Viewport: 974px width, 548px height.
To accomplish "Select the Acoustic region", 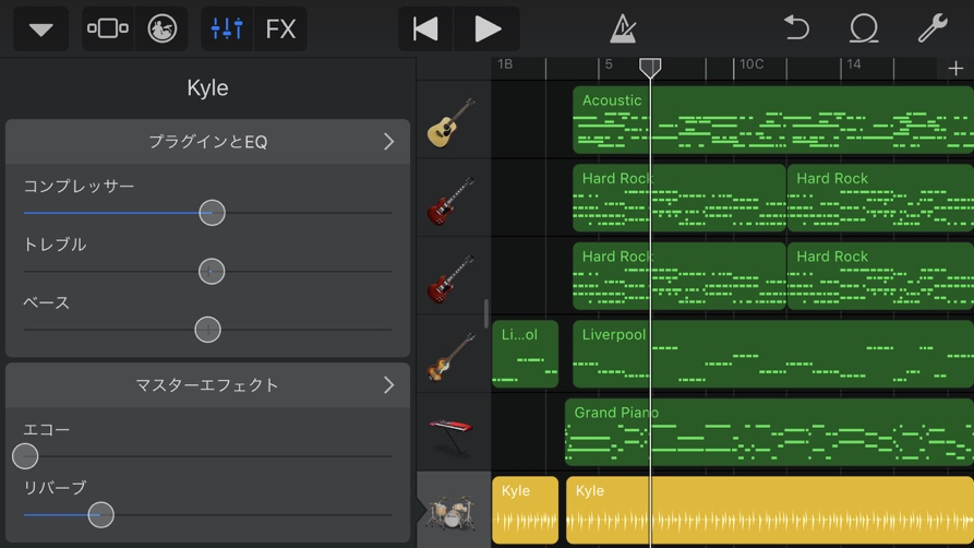I will [x=773, y=120].
